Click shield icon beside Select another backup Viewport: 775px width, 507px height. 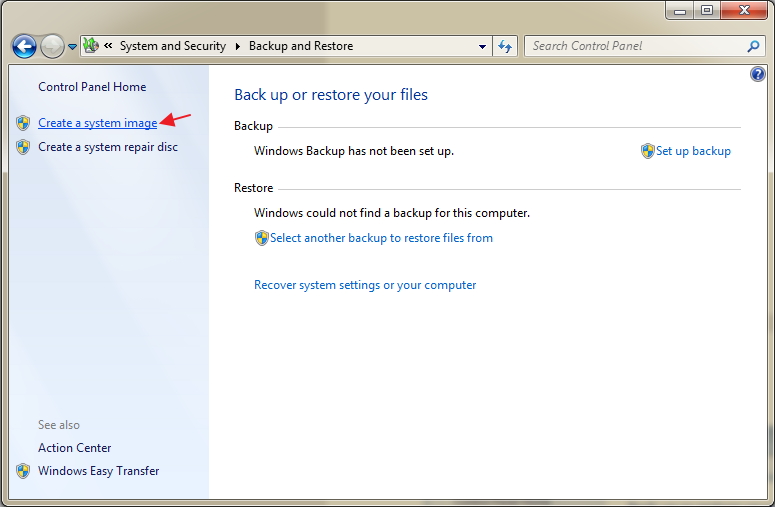(261, 238)
